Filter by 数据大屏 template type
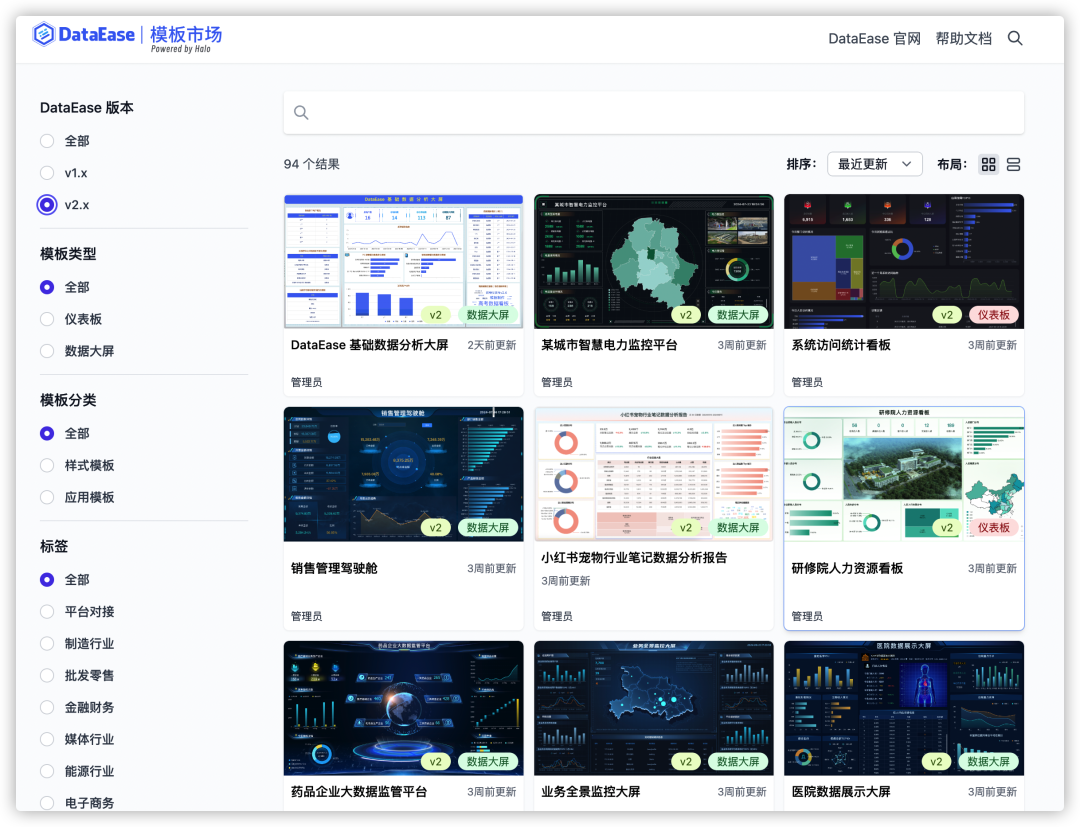This screenshot has width=1080, height=827. point(47,350)
